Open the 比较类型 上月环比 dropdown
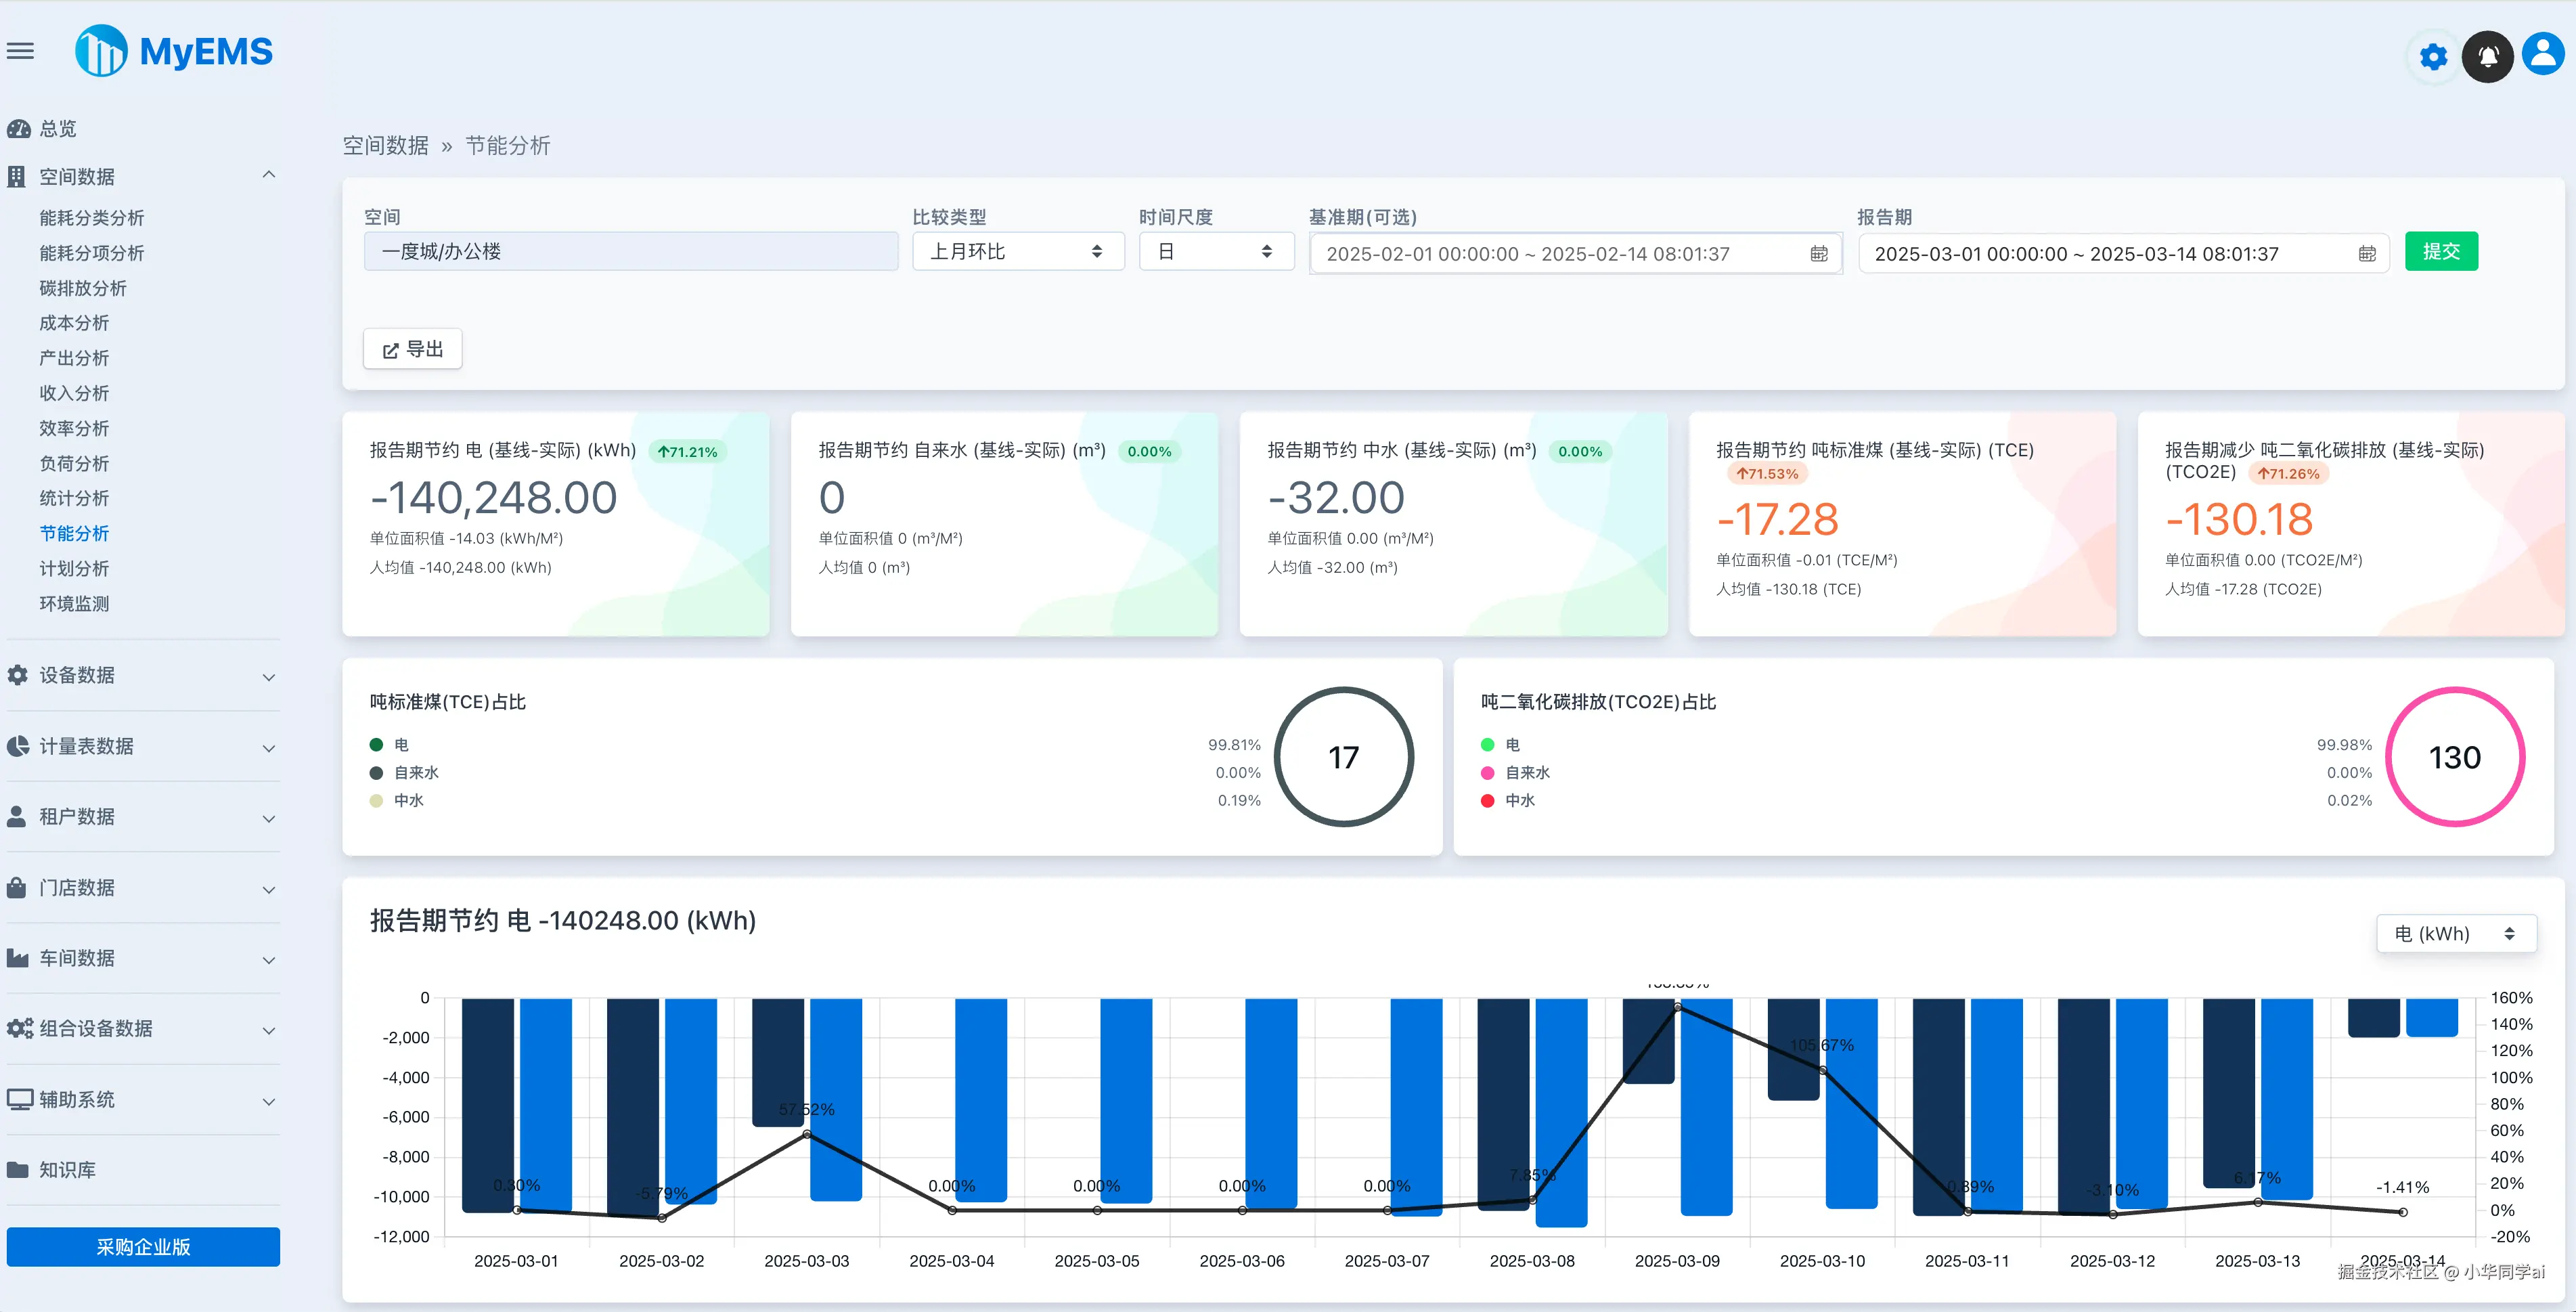The height and width of the screenshot is (1312, 2576). (1017, 252)
